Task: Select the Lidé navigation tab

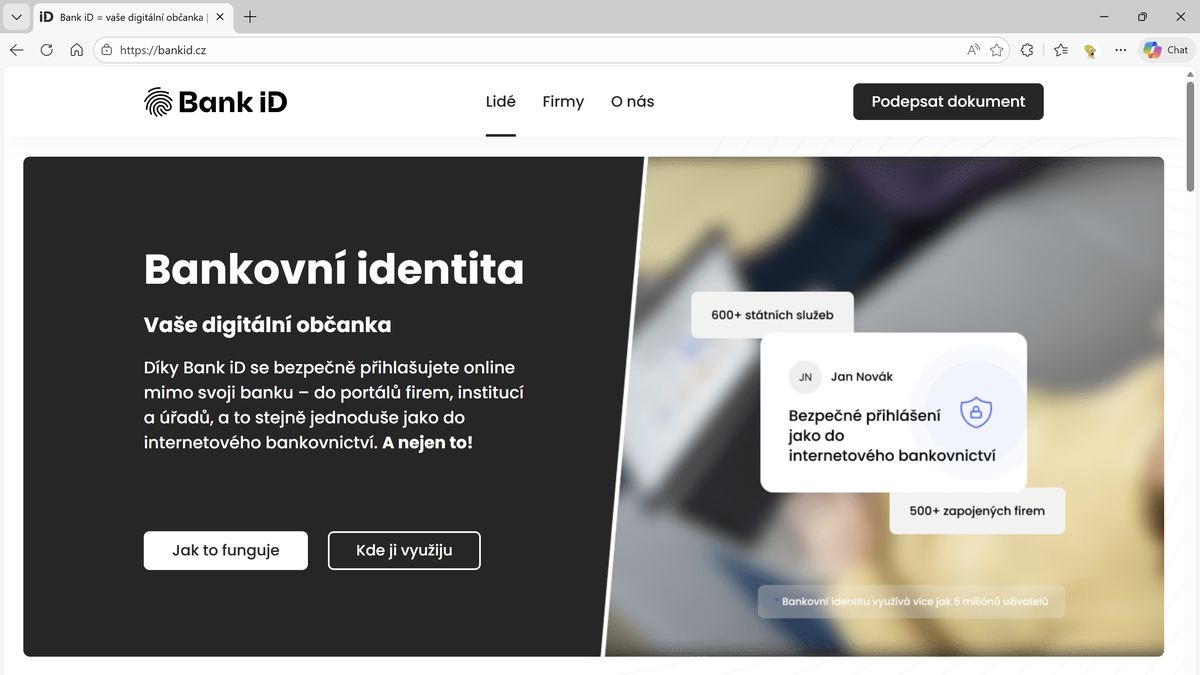Action: (x=501, y=102)
